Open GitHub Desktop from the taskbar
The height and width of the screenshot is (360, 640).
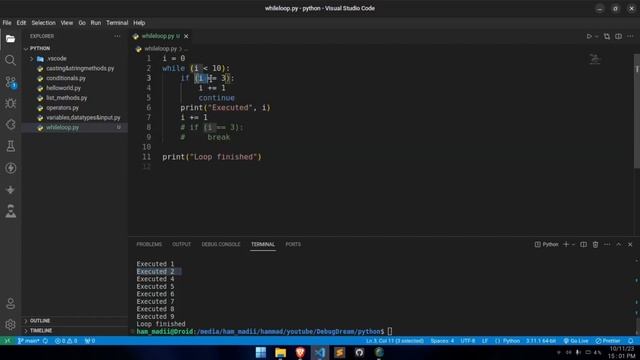[x=359, y=352]
